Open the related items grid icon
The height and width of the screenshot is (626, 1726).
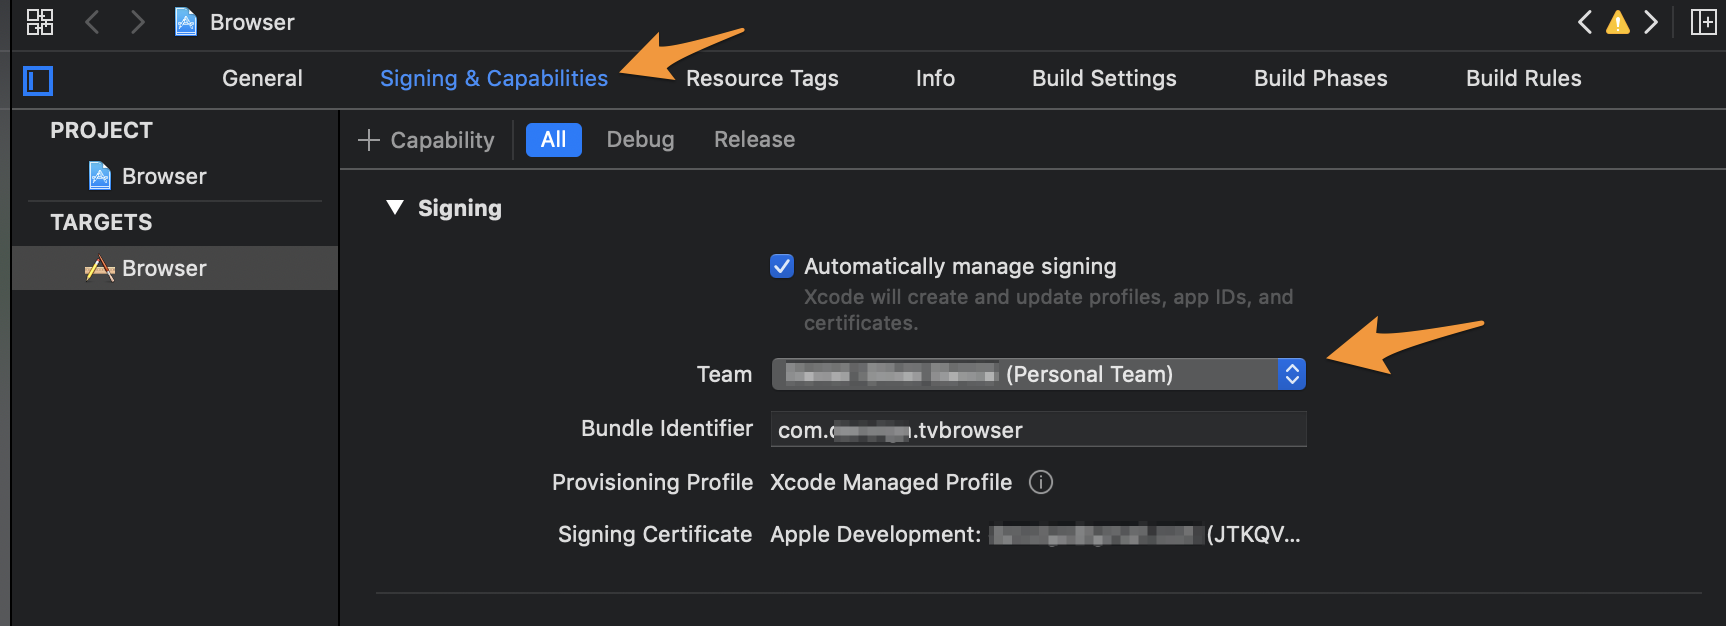tap(40, 22)
